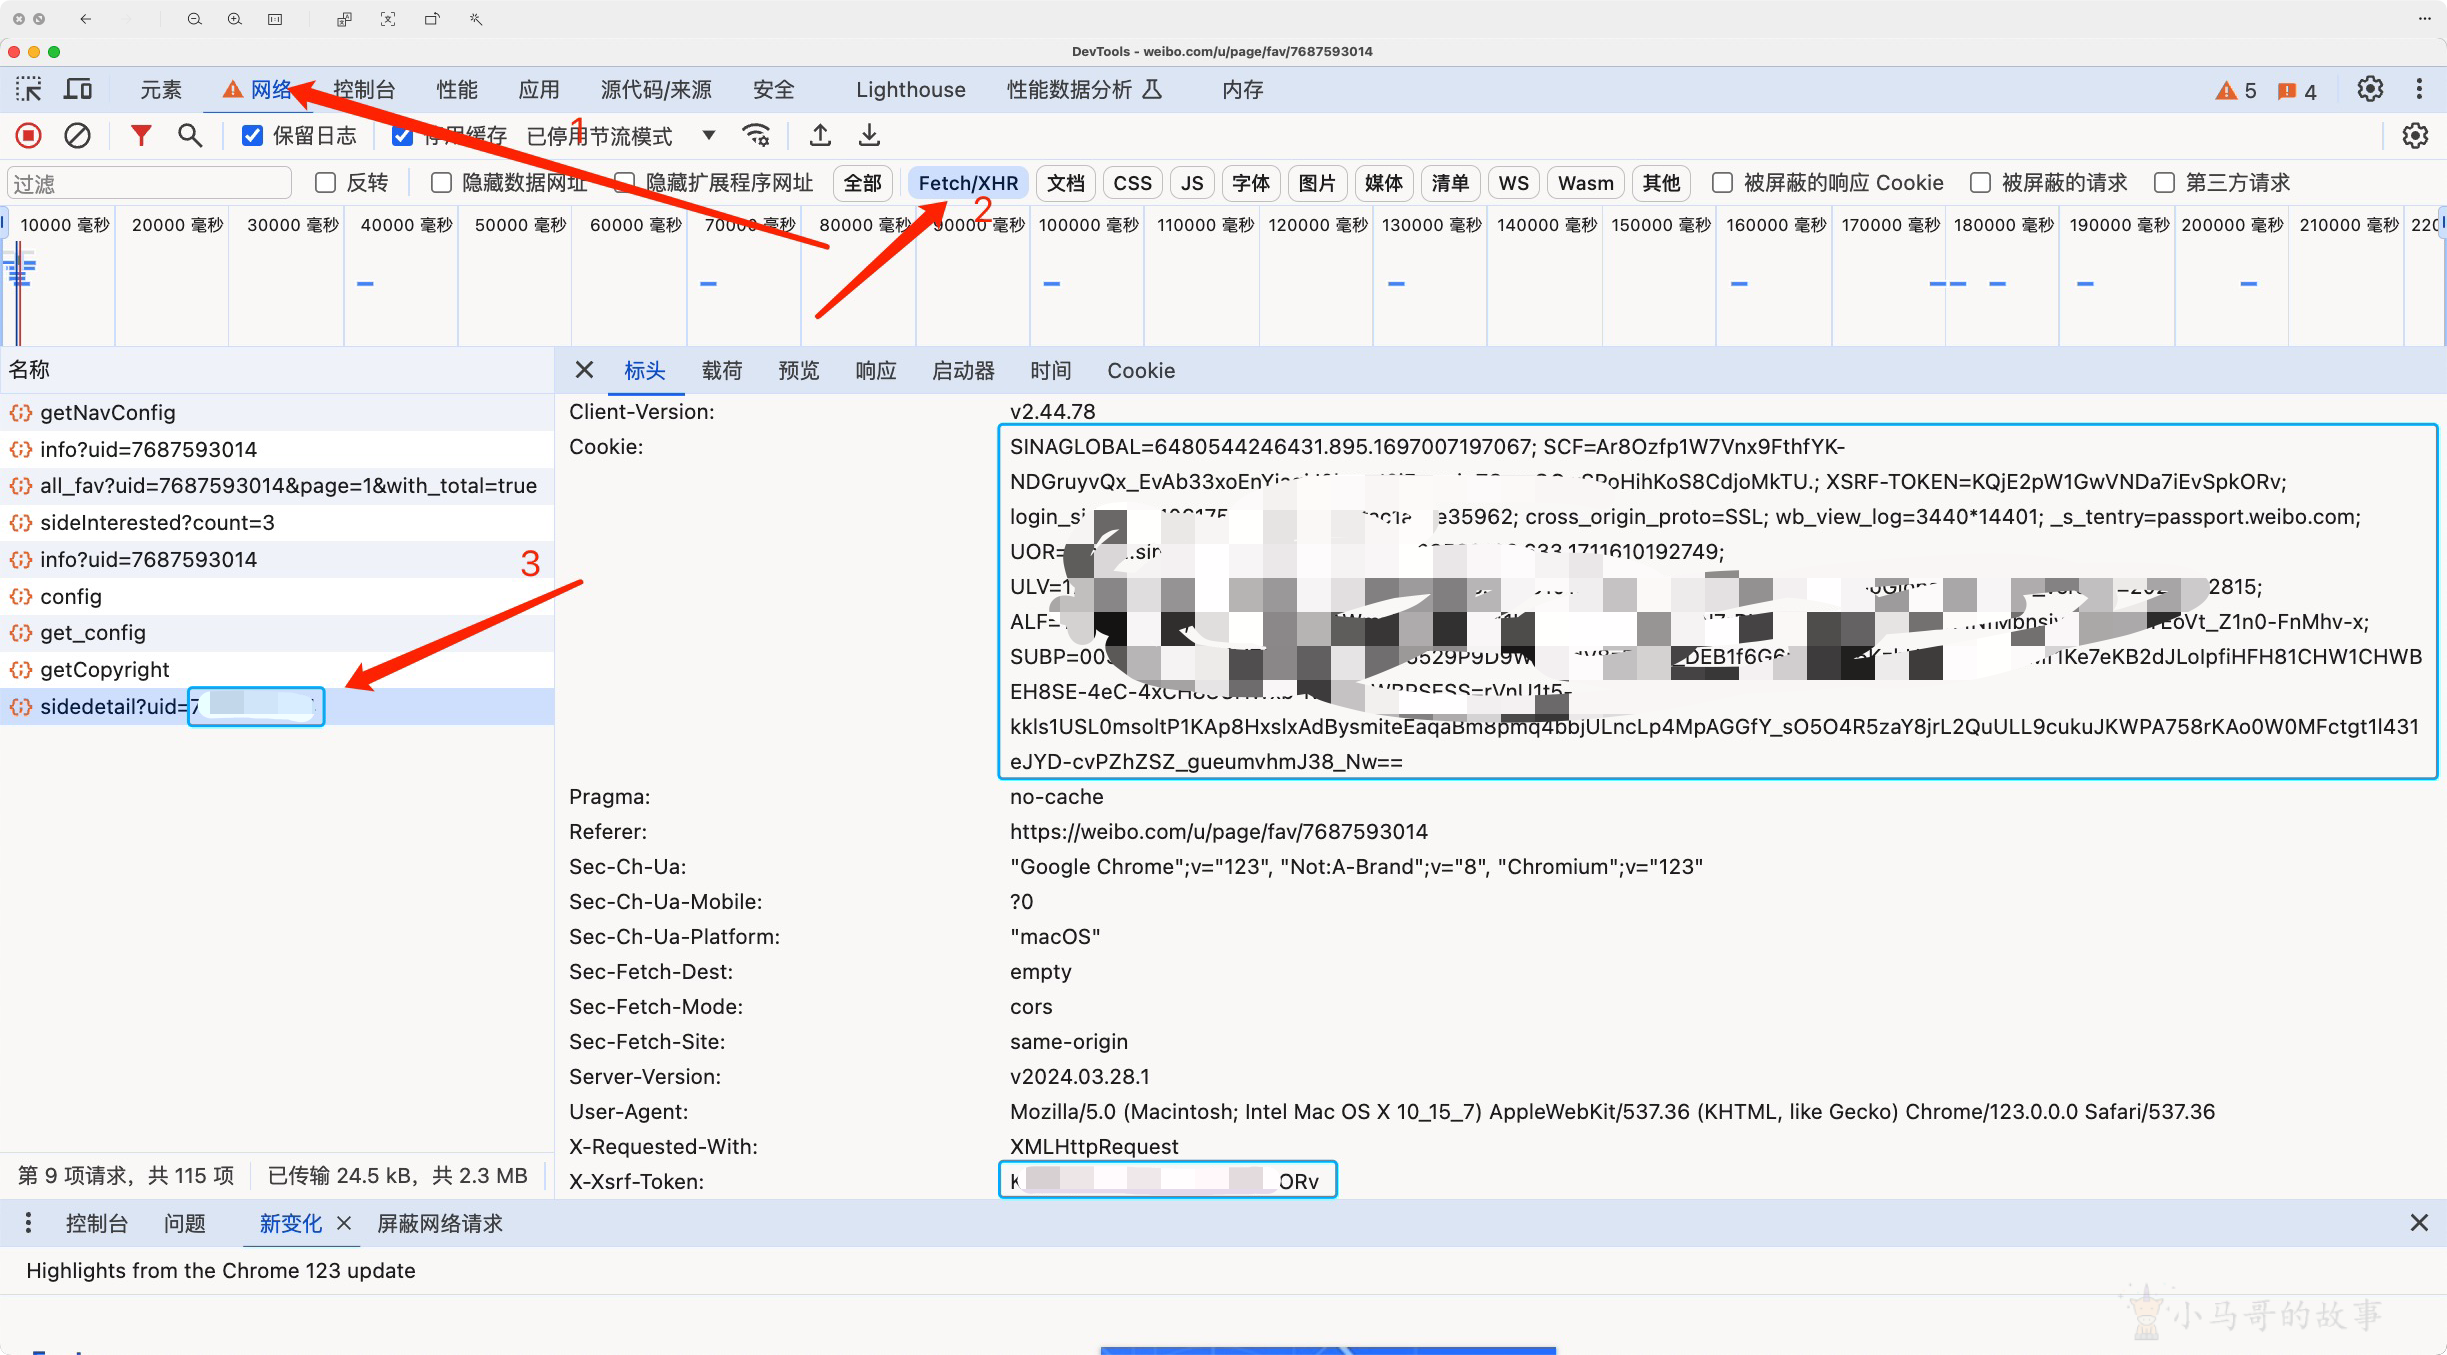
Task: Select the sideInterested?count=3 request
Action: (x=277, y=522)
